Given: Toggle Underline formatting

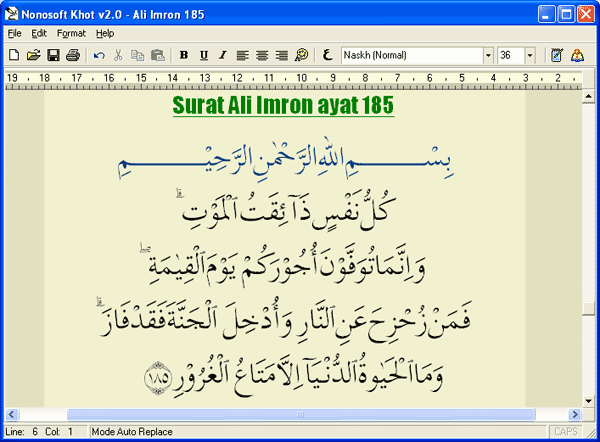Looking at the screenshot, I should tap(203, 55).
